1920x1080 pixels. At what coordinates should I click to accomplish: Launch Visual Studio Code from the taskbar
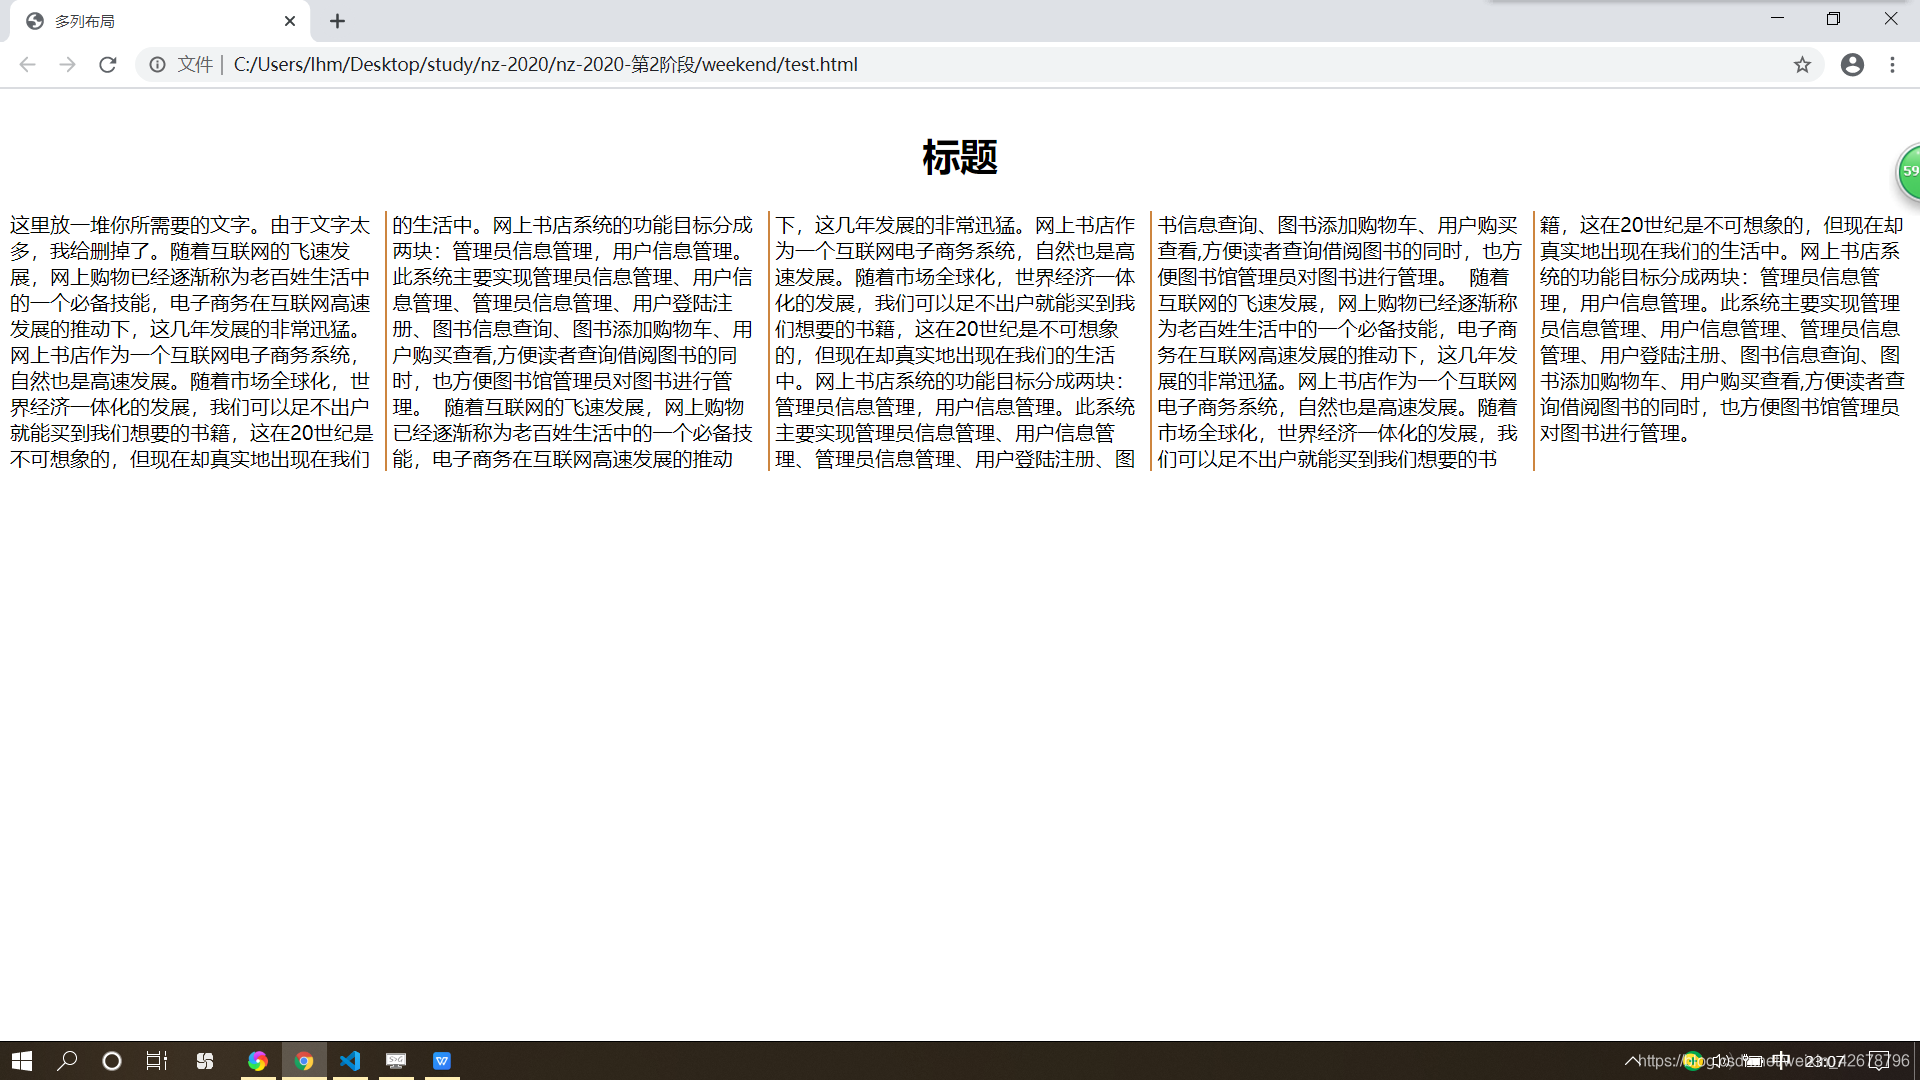coord(350,1061)
